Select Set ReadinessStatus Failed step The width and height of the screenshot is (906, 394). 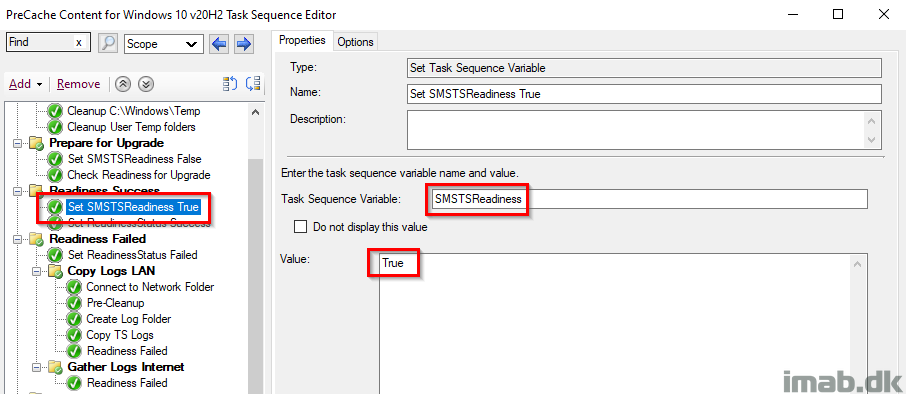pos(132,255)
